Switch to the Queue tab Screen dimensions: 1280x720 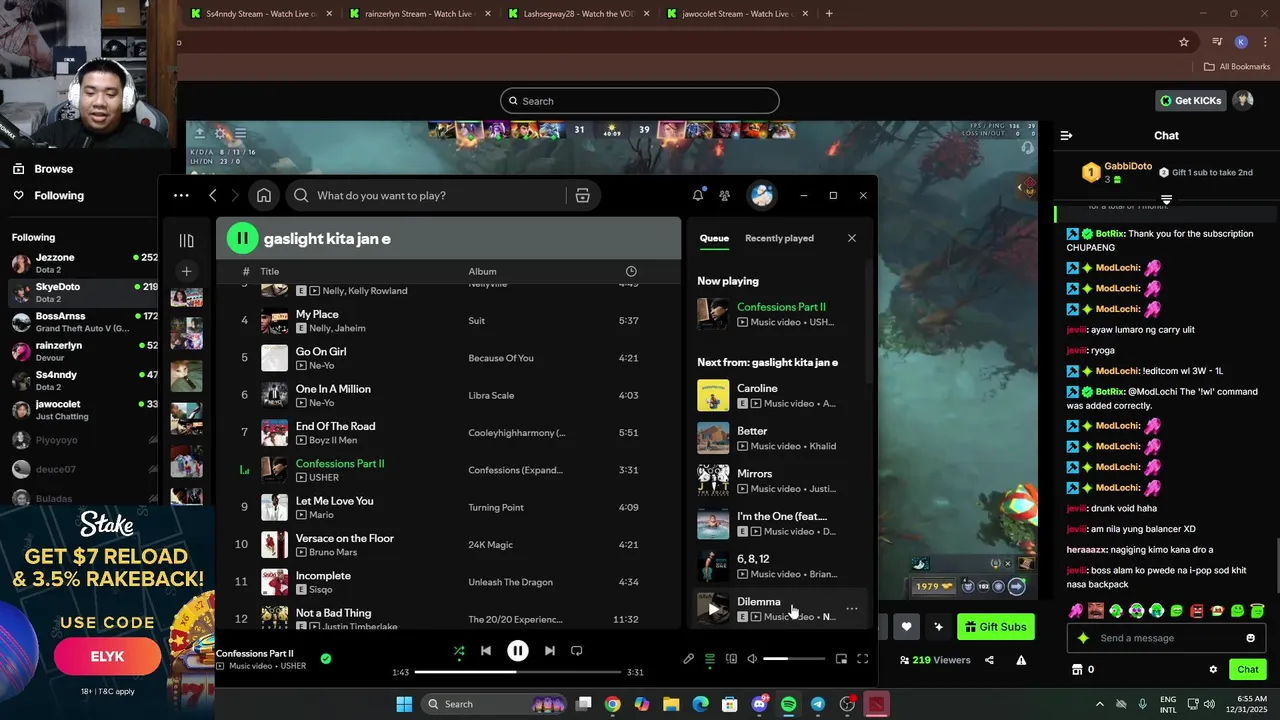[x=714, y=238]
